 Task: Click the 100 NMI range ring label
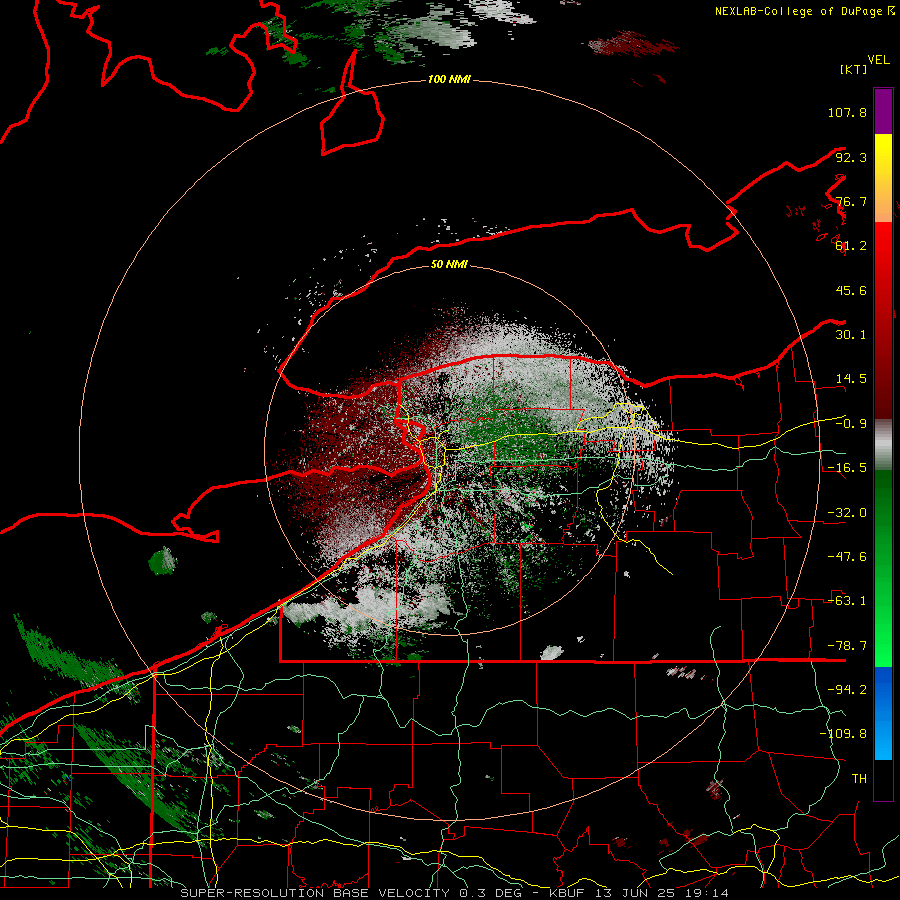click(x=449, y=79)
